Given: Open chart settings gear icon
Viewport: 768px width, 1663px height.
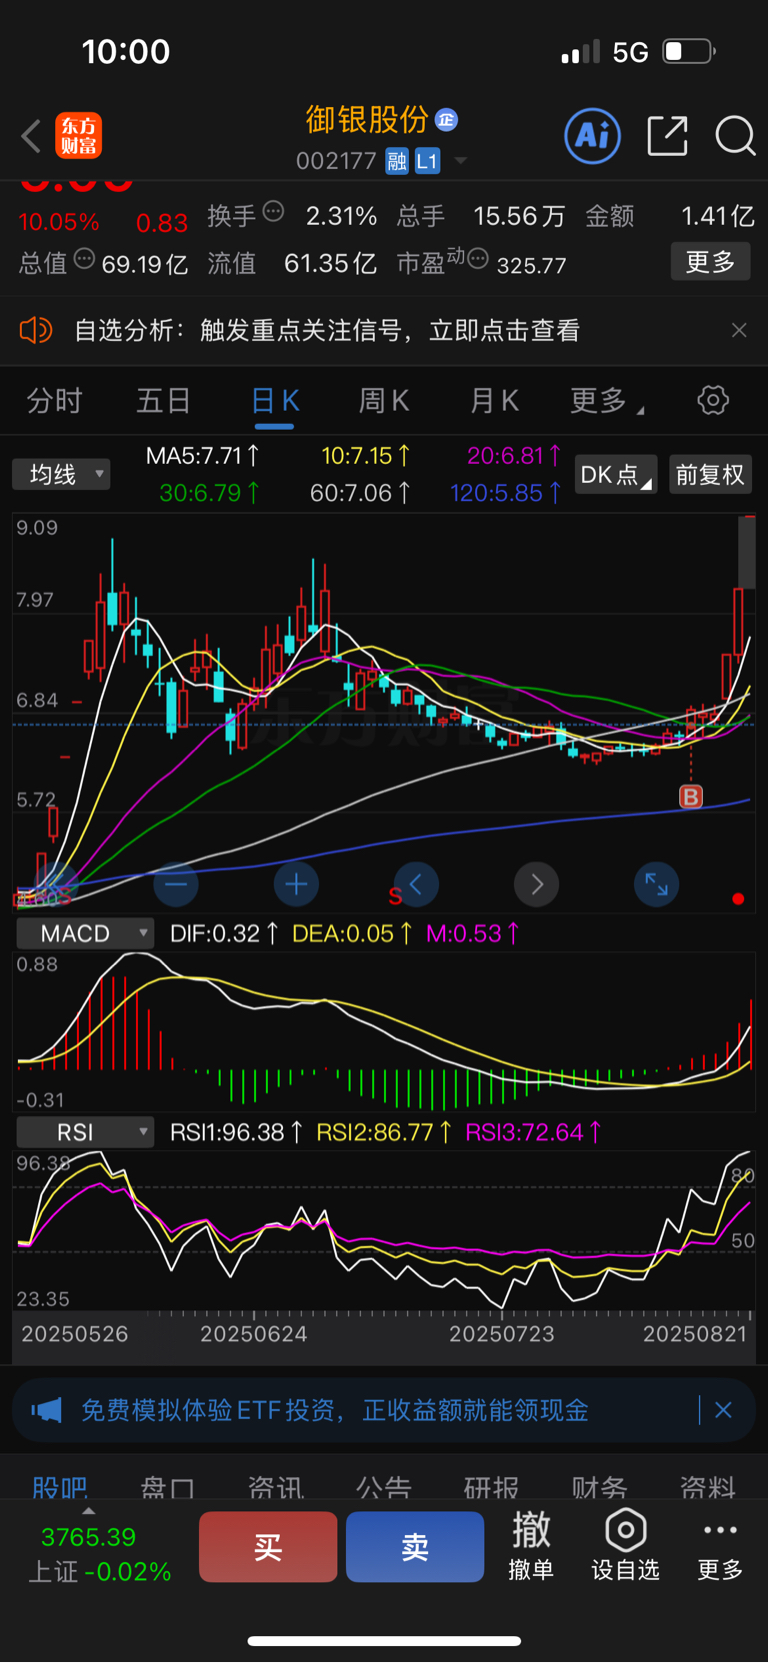Looking at the screenshot, I should (713, 400).
